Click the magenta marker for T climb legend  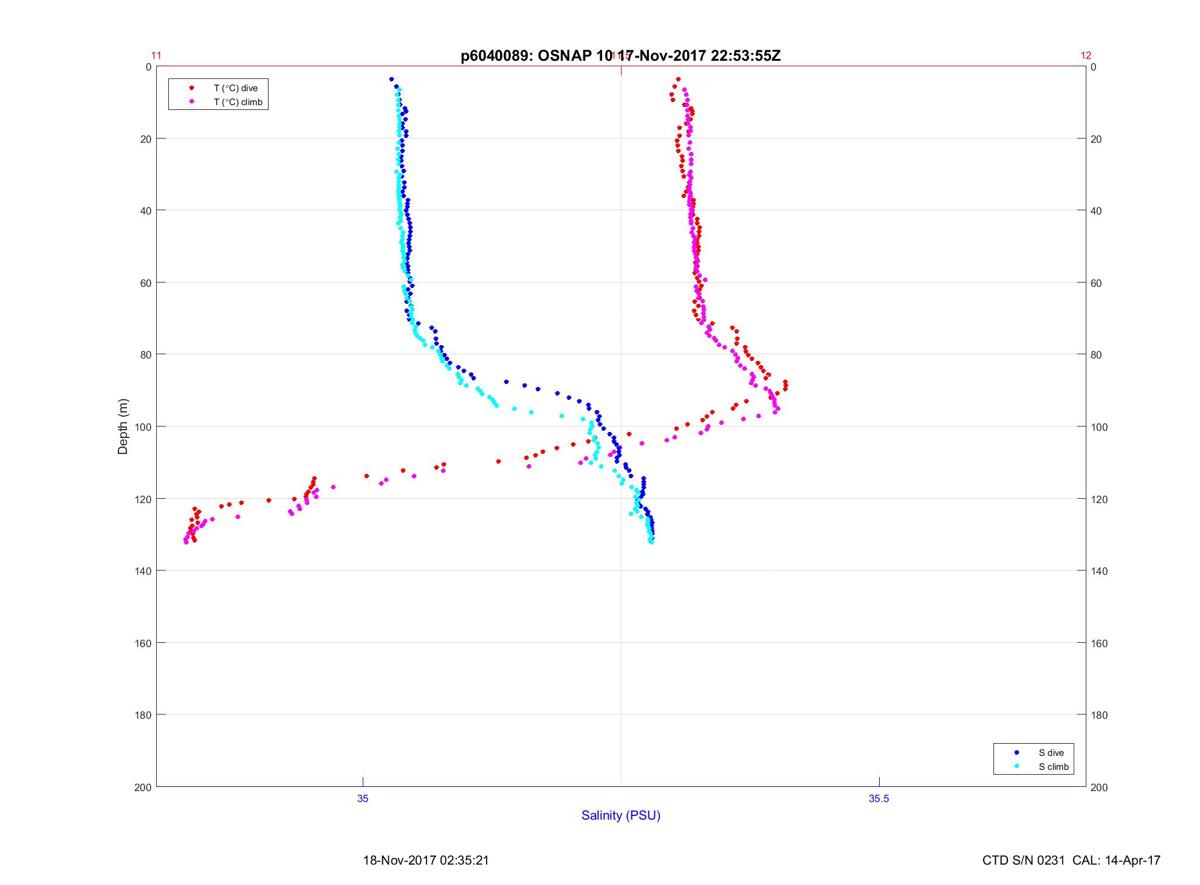click(191, 102)
